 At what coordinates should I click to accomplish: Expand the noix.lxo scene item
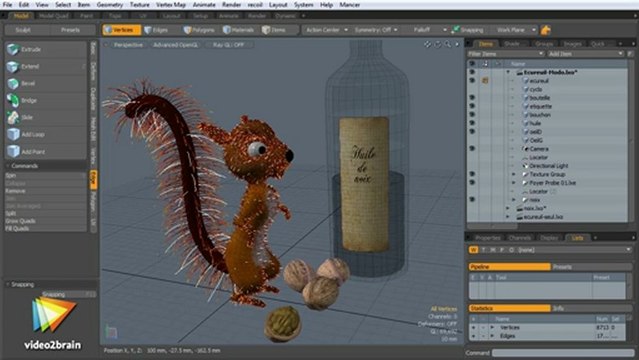[508, 208]
